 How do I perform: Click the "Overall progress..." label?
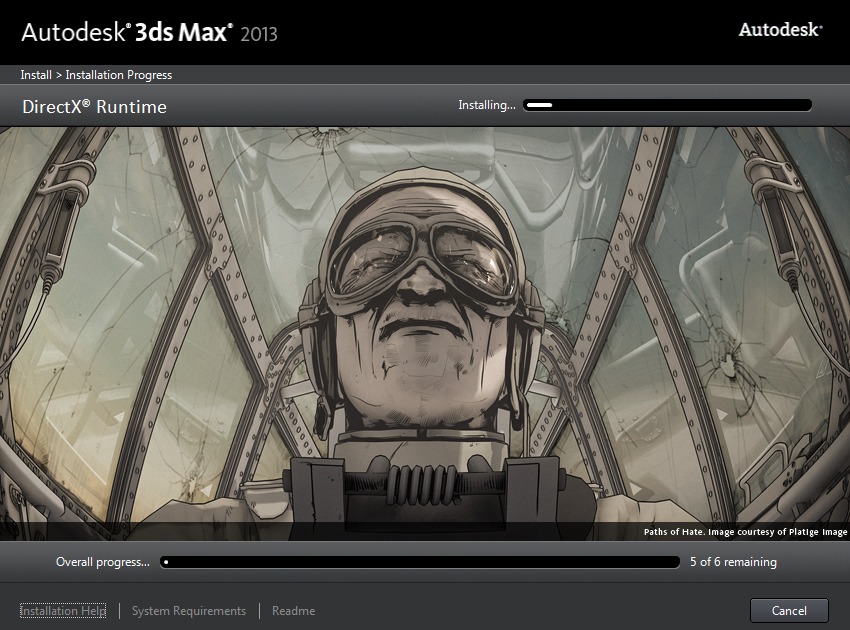coord(102,562)
